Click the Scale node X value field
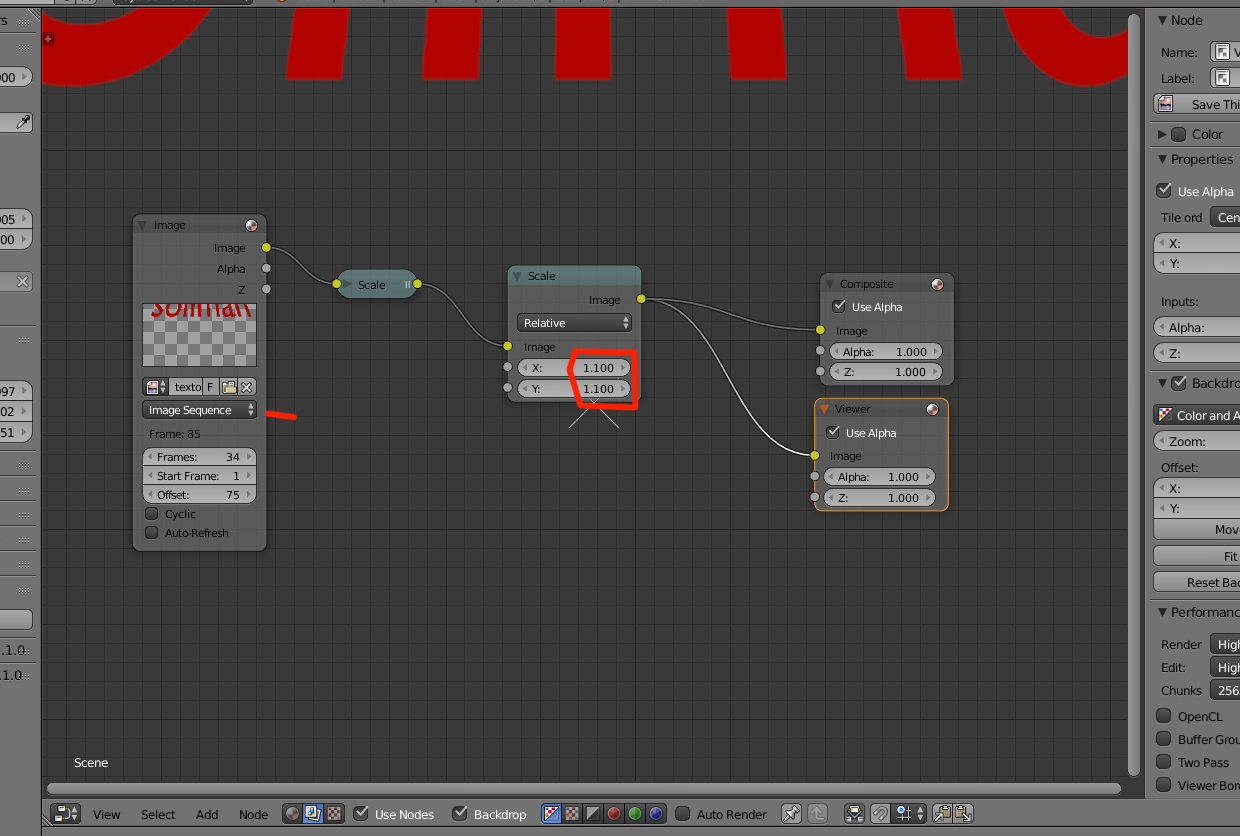 575,368
